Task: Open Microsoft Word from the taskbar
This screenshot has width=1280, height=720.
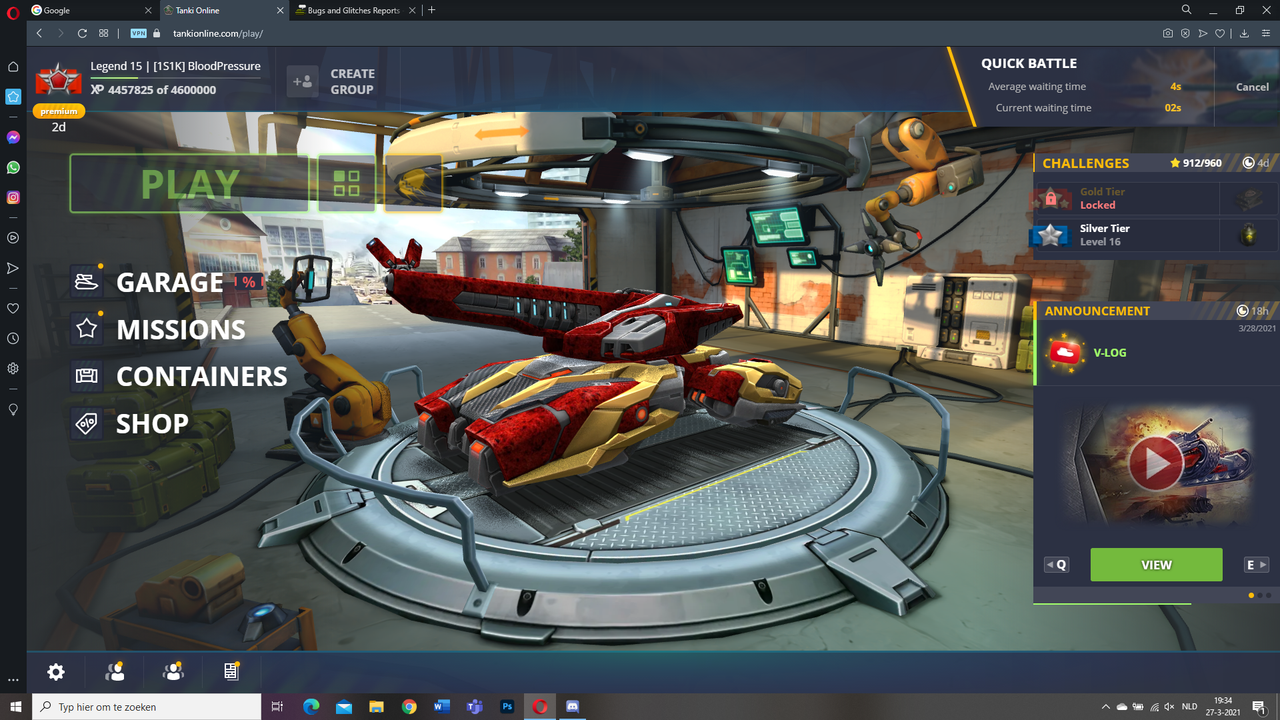Action: click(x=442, y=707)
